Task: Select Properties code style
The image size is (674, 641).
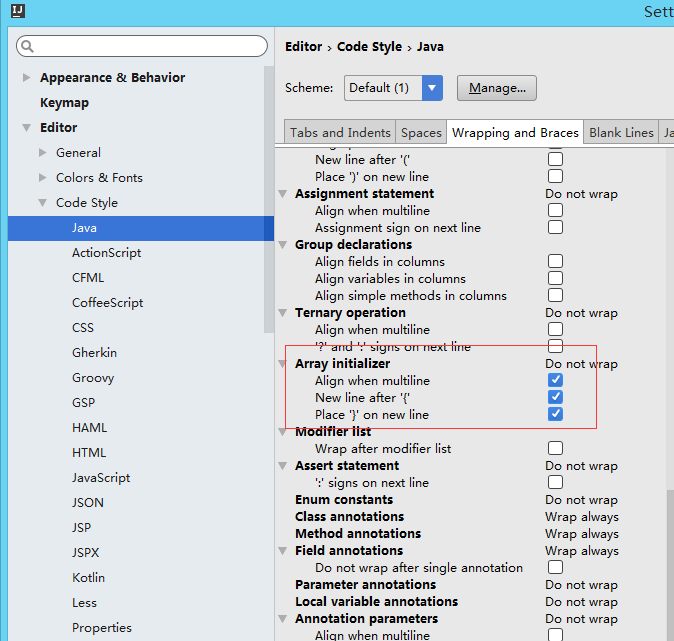Action: coord(102,628)
